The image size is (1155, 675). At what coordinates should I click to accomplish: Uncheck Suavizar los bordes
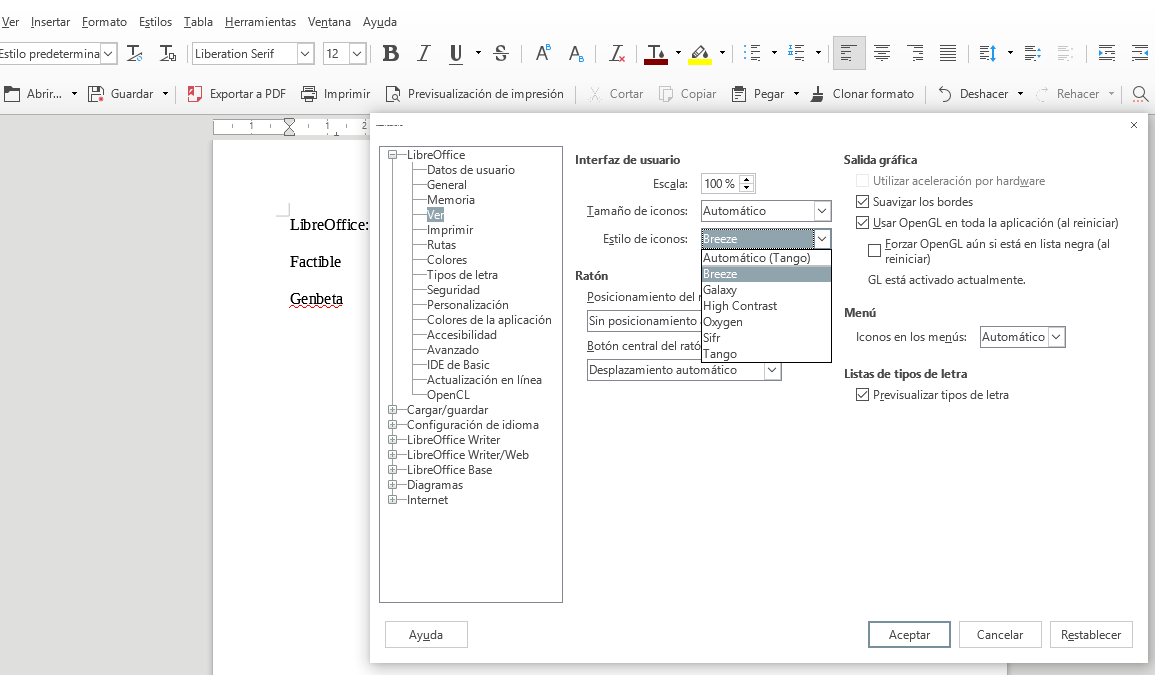(x=862, y=201)
